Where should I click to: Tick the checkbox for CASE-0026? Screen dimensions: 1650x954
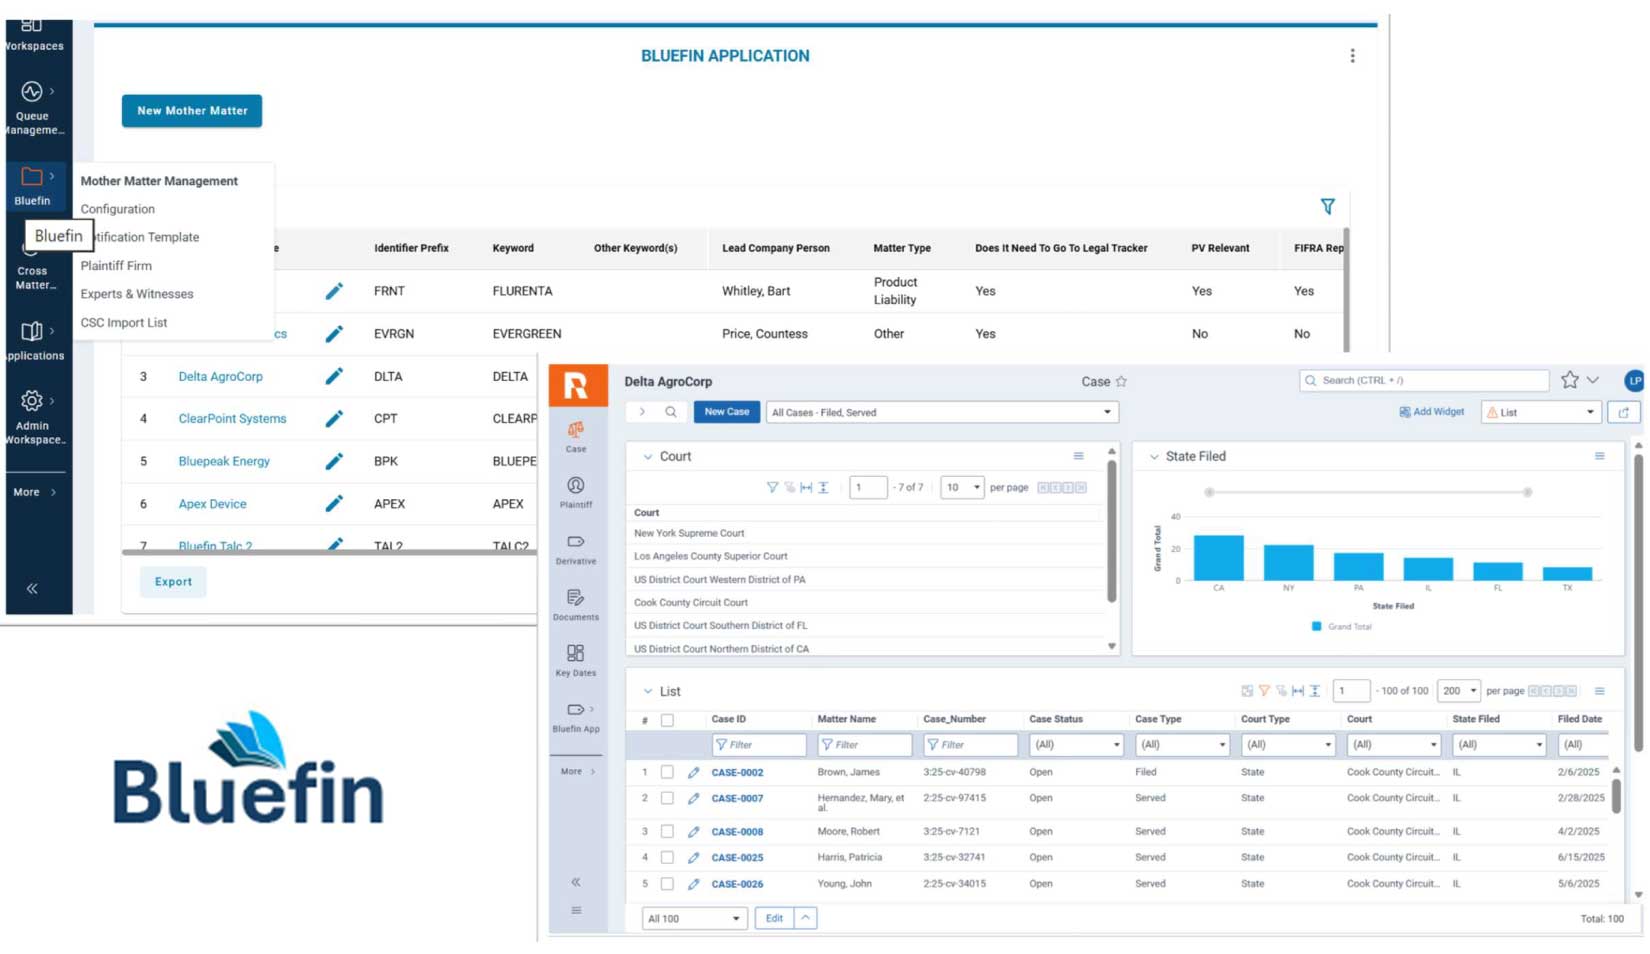pyautogui.click(x=667, y=884)
